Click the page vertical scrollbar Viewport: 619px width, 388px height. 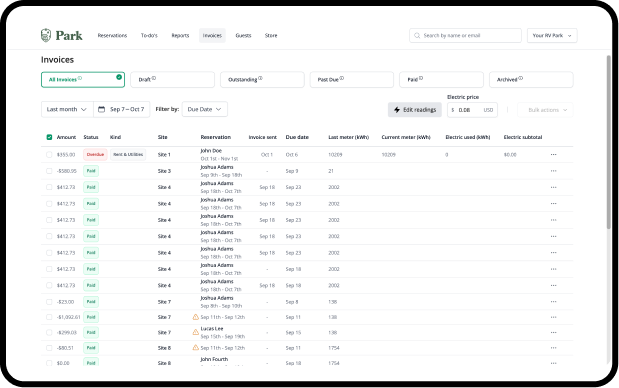[x=608, y=142]
